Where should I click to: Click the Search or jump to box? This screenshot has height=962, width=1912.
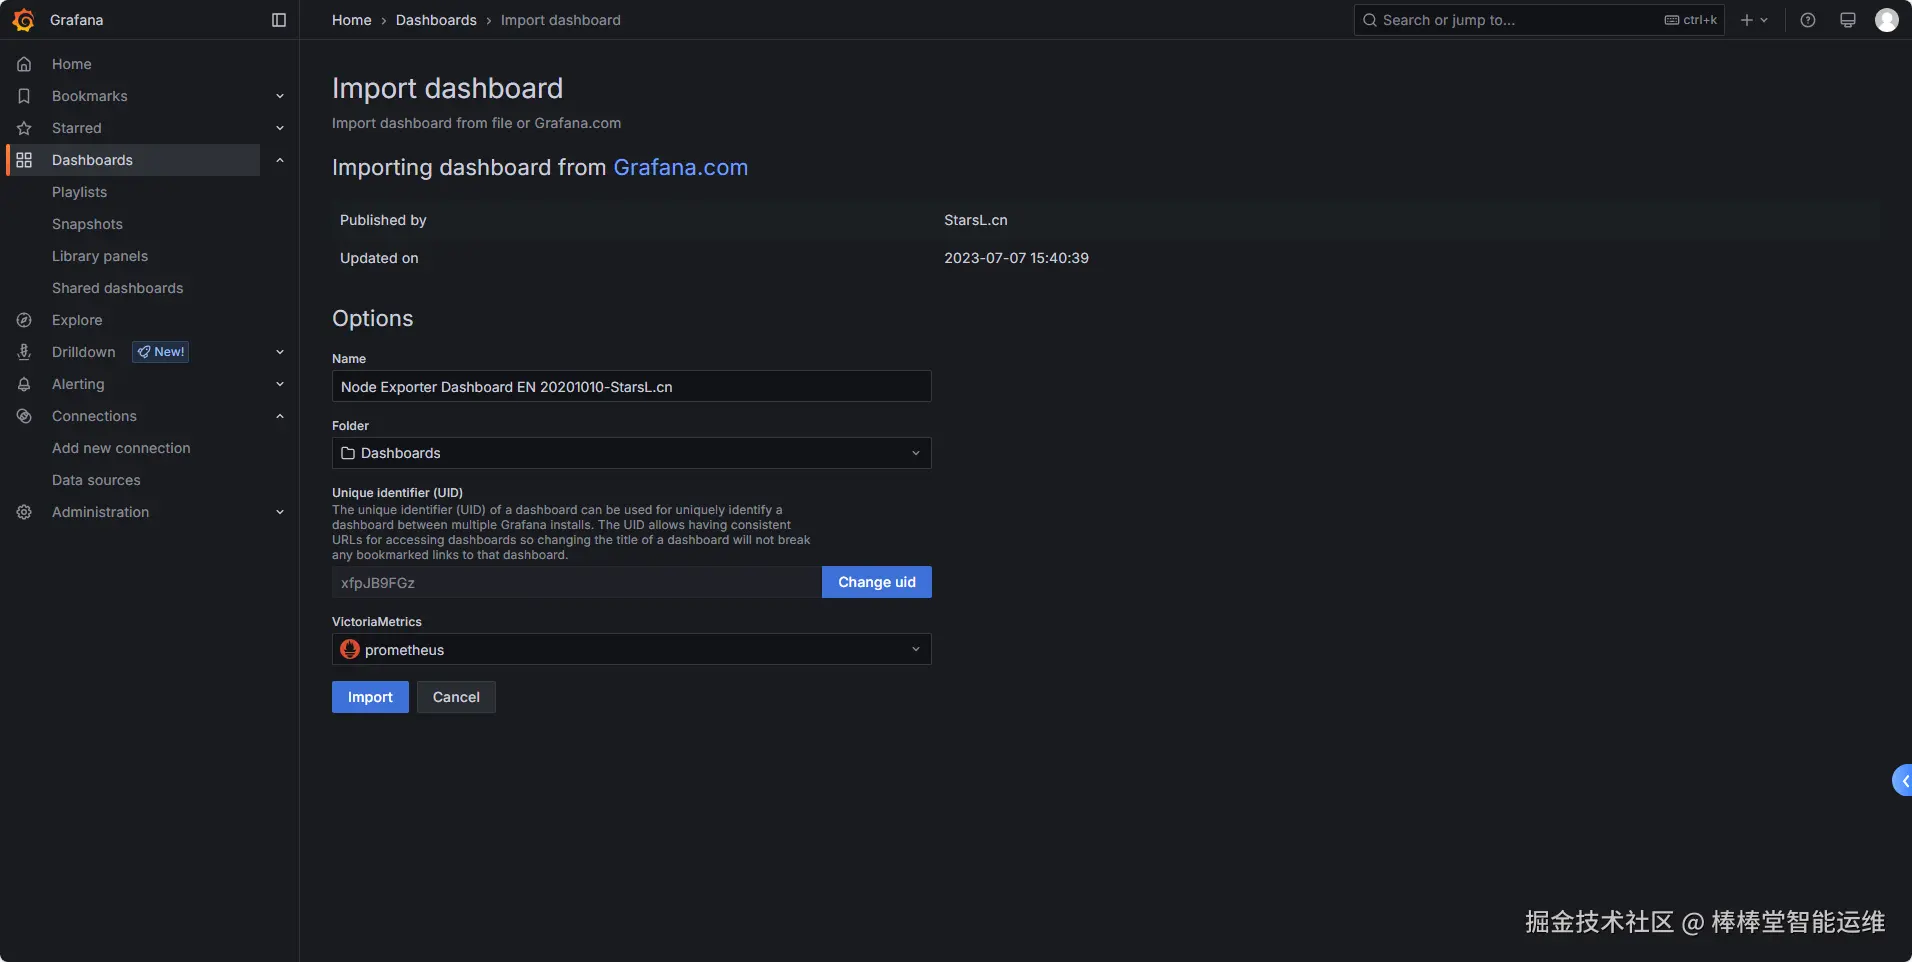[1539, 20]
